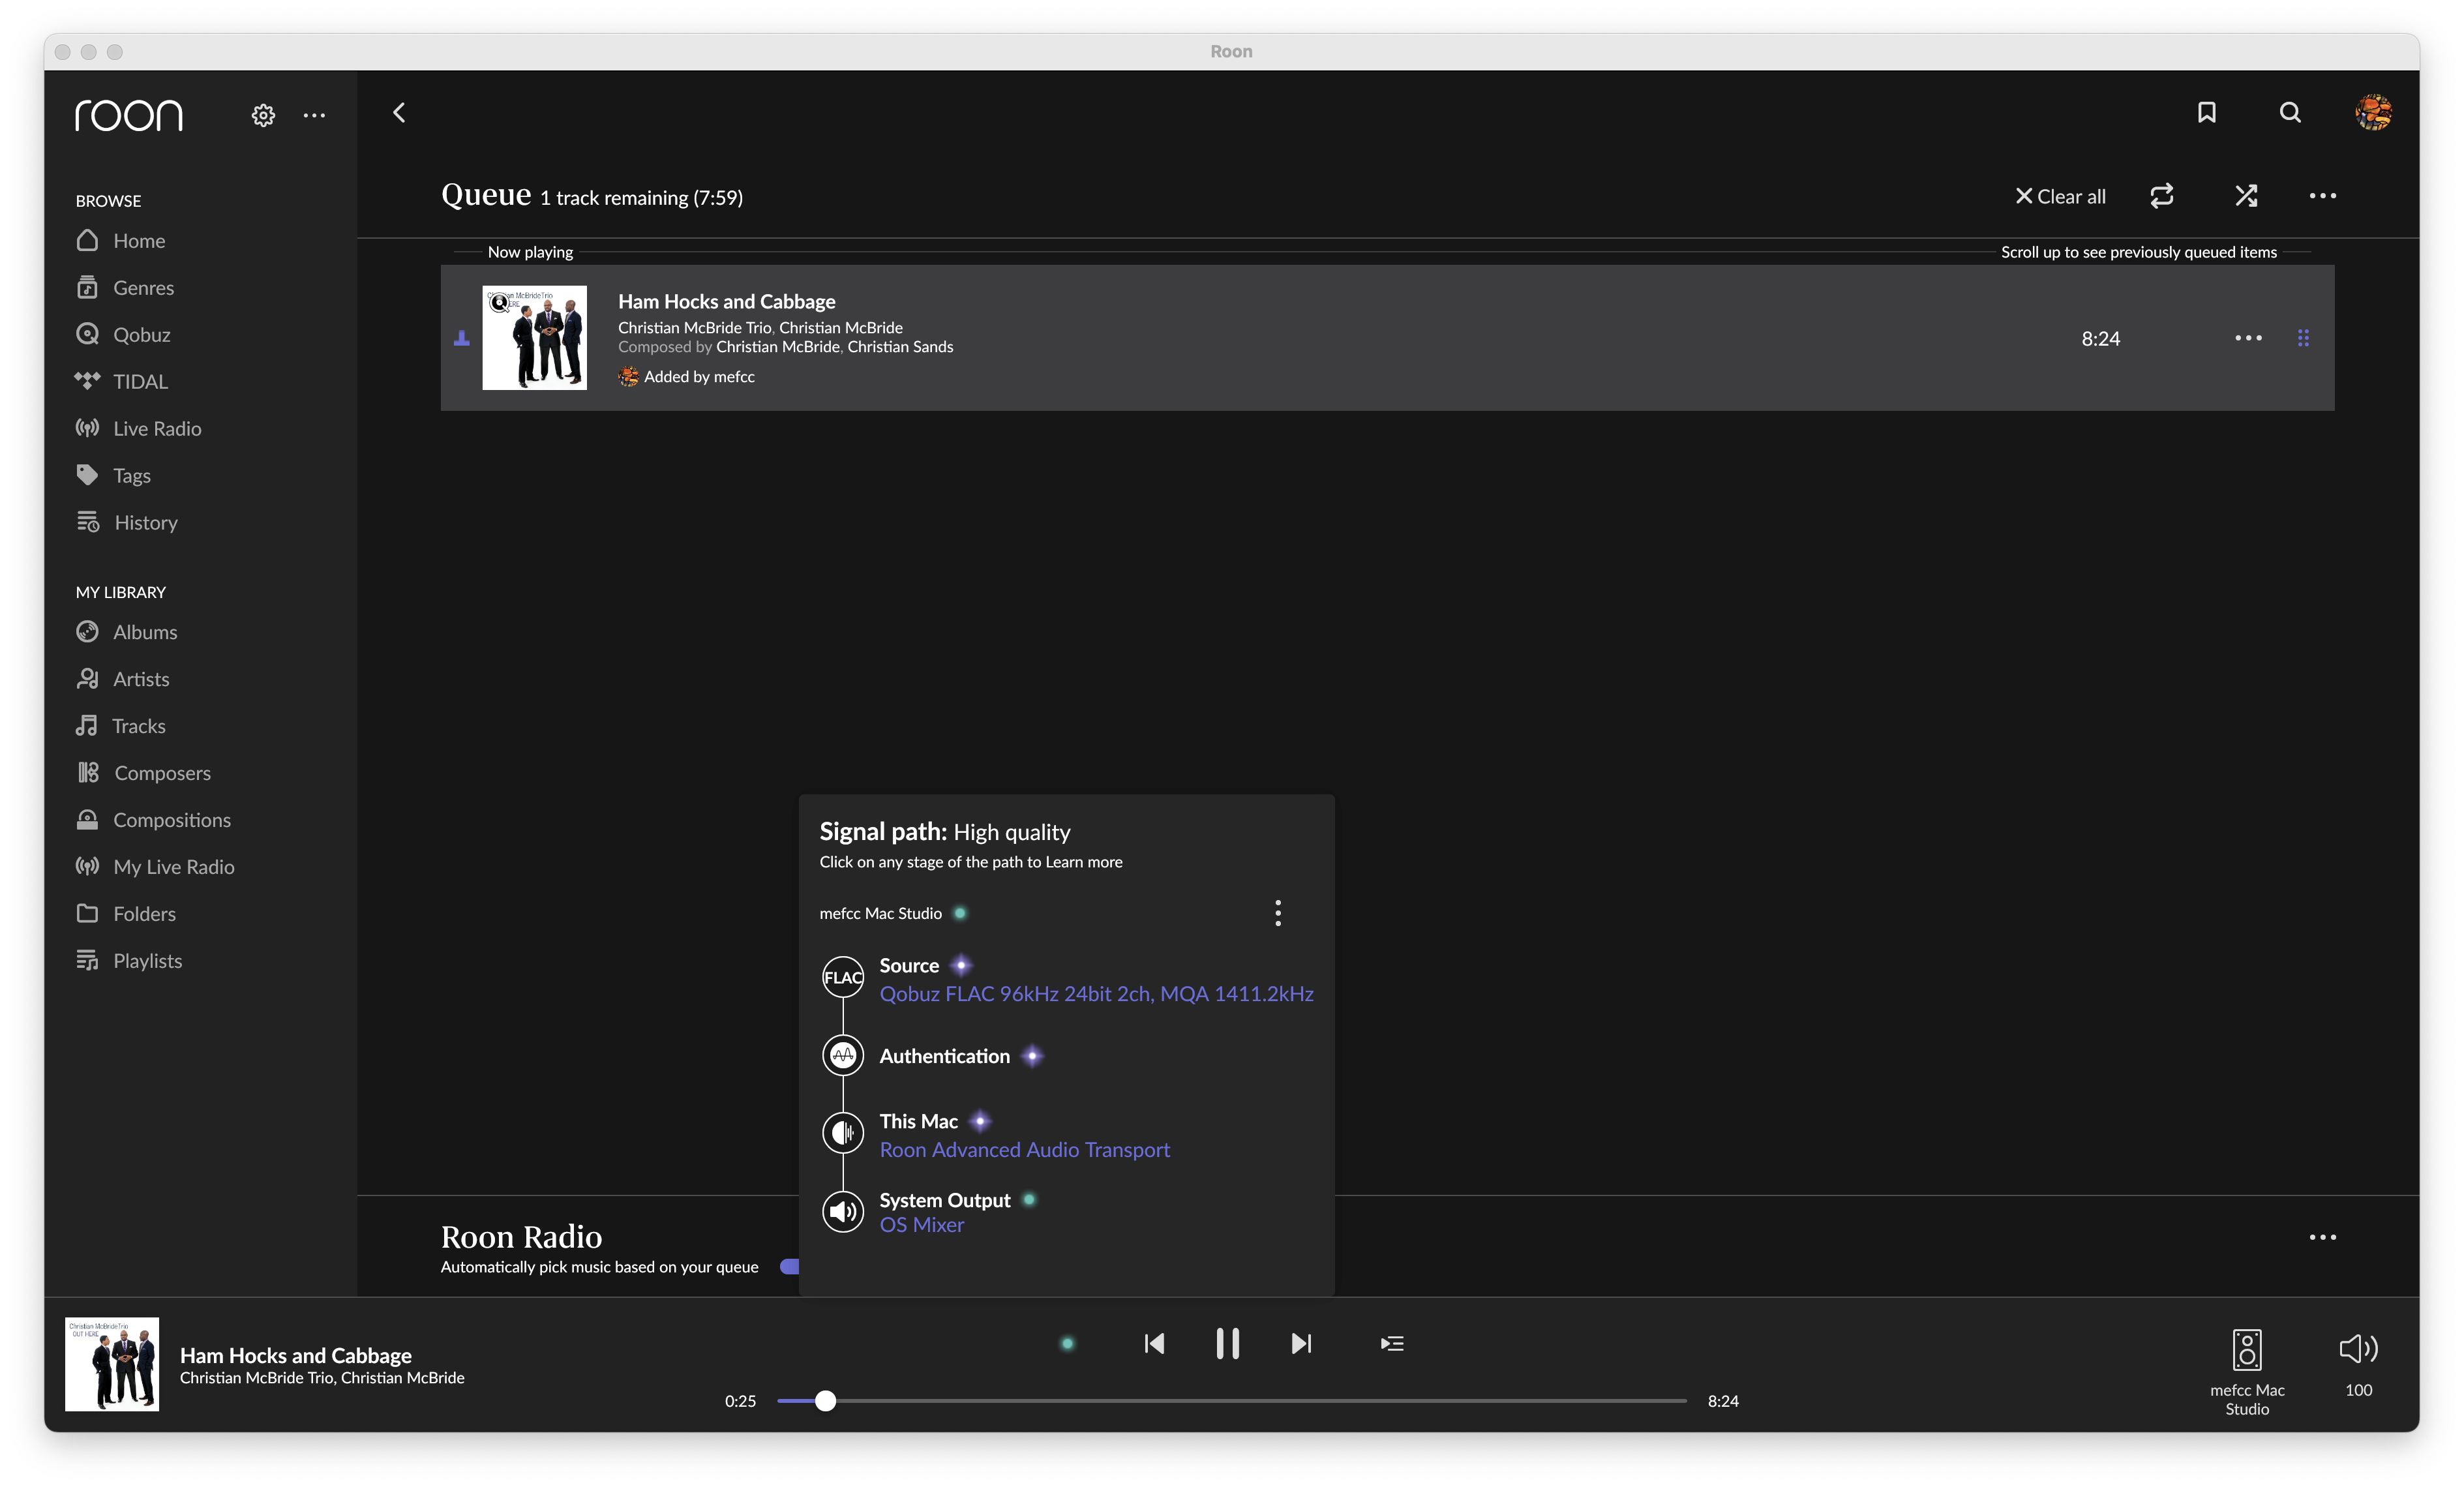This screenshot has height=1487, width=2464.
Task: Open the signal path zone three-dot menu
Action: [1277, 913]
